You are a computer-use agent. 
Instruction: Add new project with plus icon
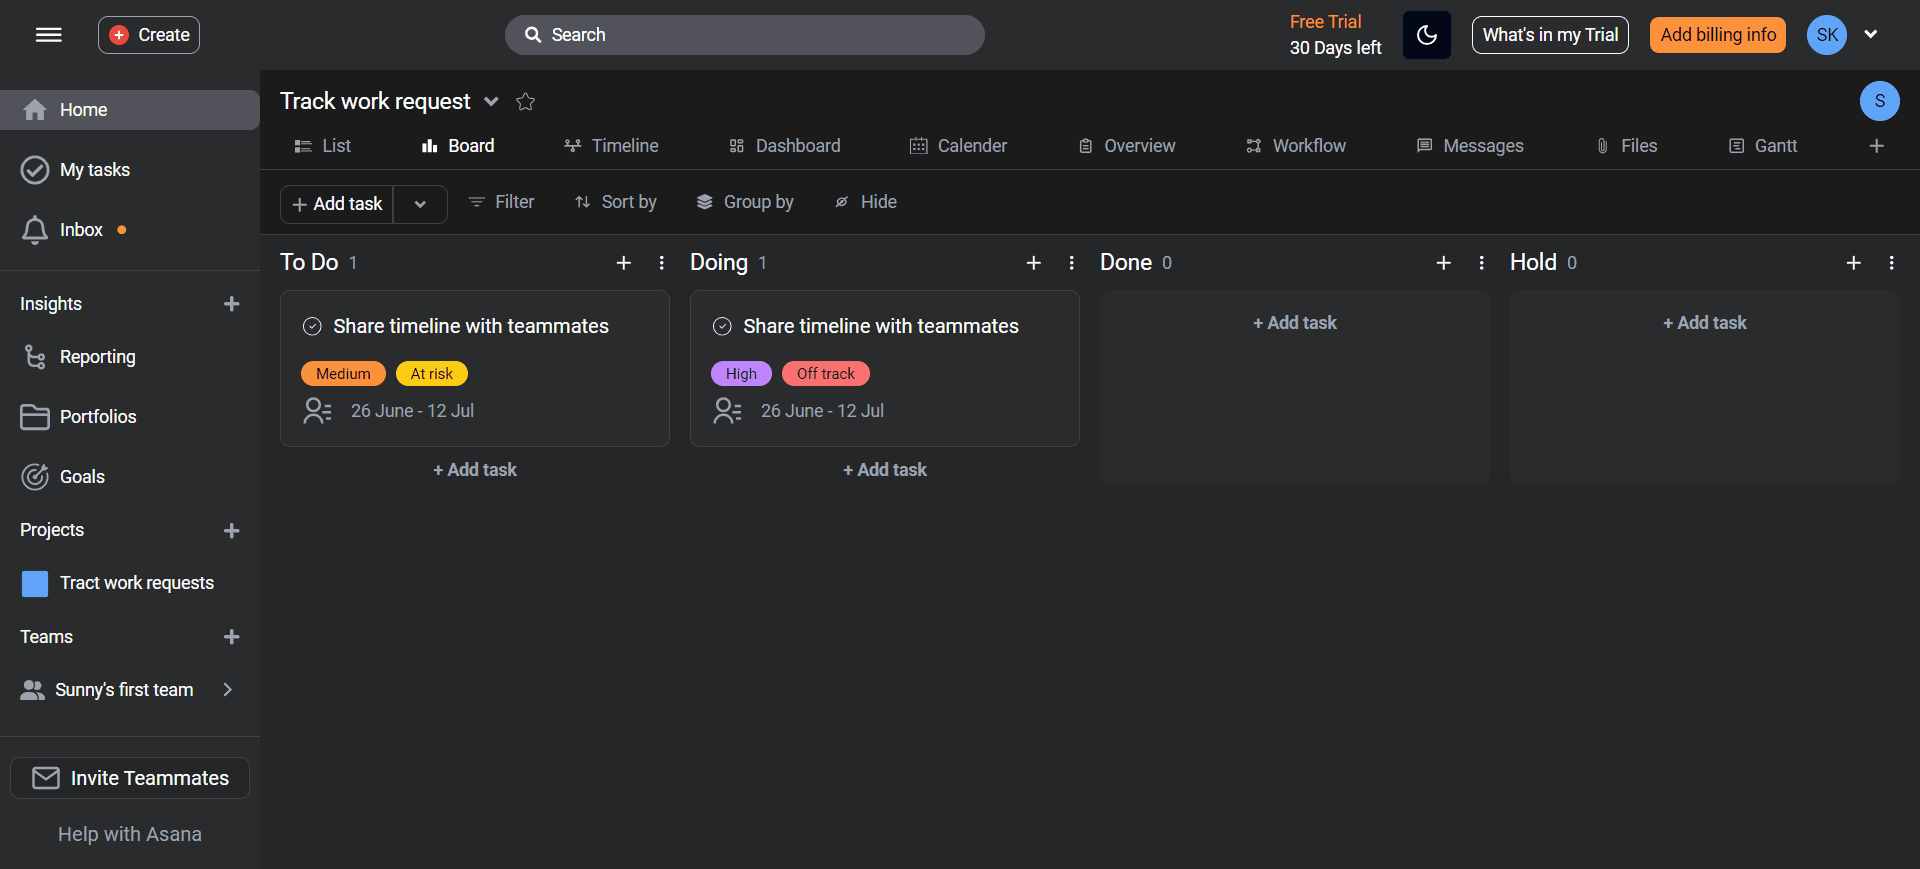pyautogui.click(x=231, y=530)
